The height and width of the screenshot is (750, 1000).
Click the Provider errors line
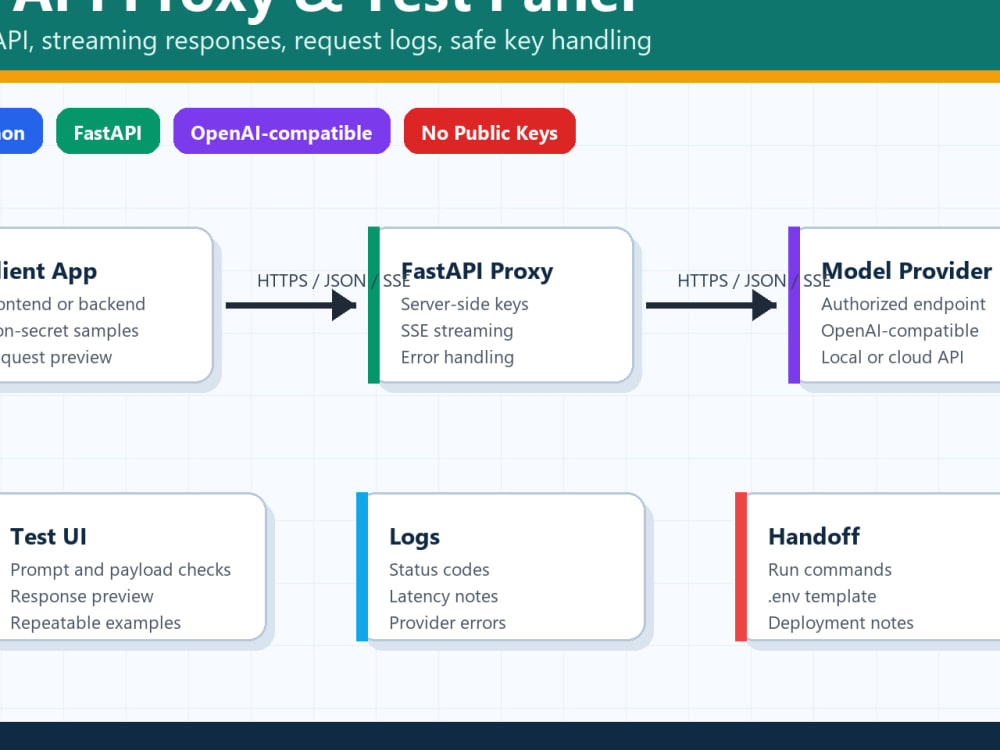447,622
